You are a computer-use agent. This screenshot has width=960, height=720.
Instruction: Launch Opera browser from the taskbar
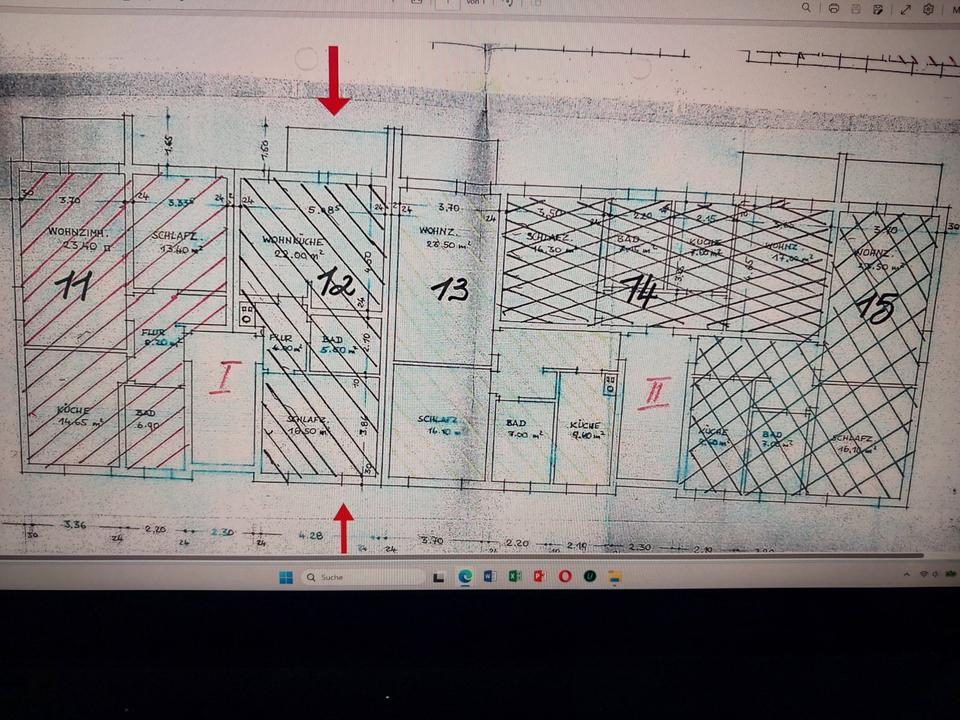click(x=565, y=577)
